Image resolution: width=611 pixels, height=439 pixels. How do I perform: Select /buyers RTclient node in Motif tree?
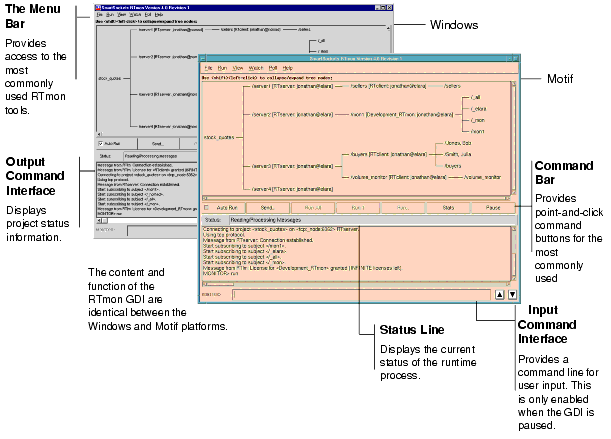388,154
